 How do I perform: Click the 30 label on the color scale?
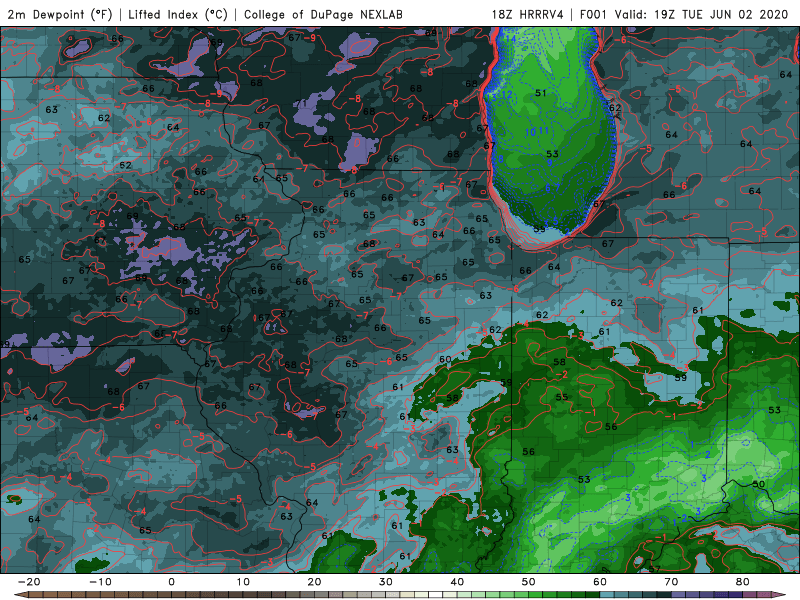point(386,582)
